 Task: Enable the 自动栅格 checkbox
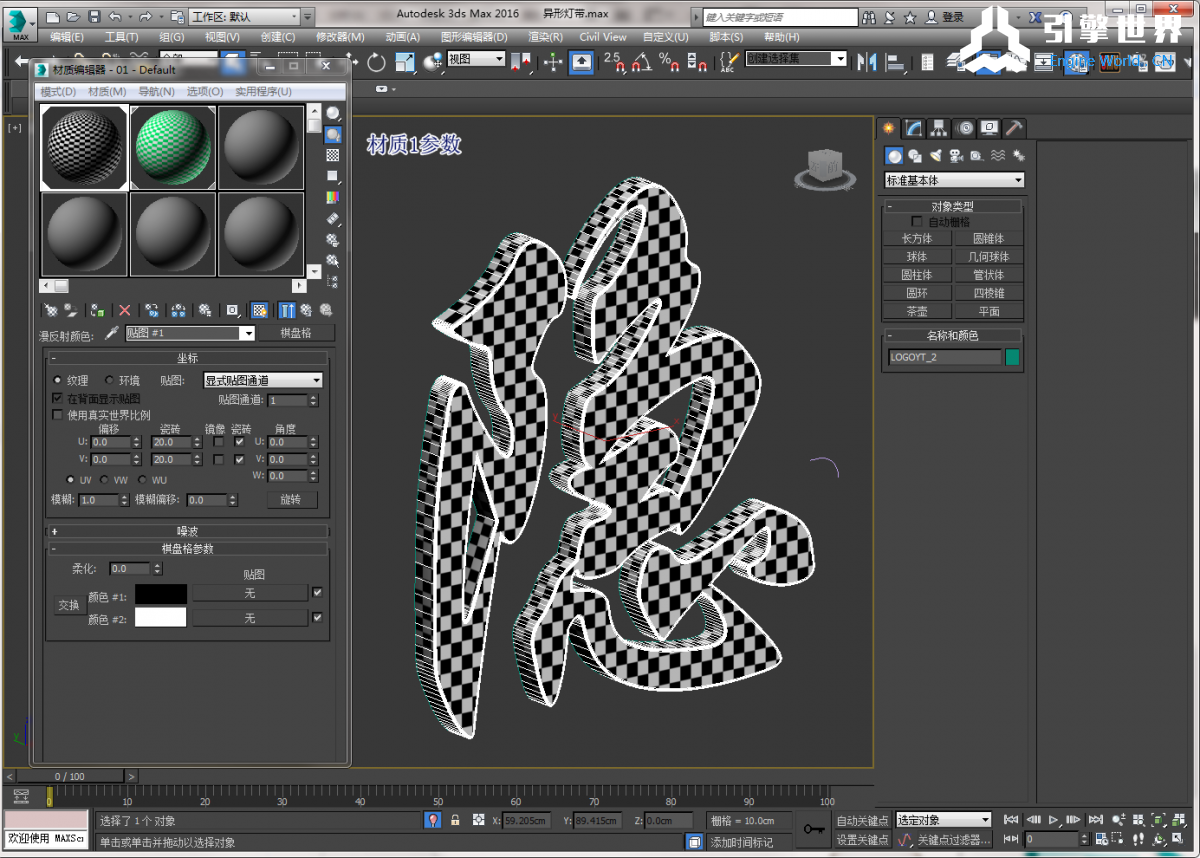point(917,221)
